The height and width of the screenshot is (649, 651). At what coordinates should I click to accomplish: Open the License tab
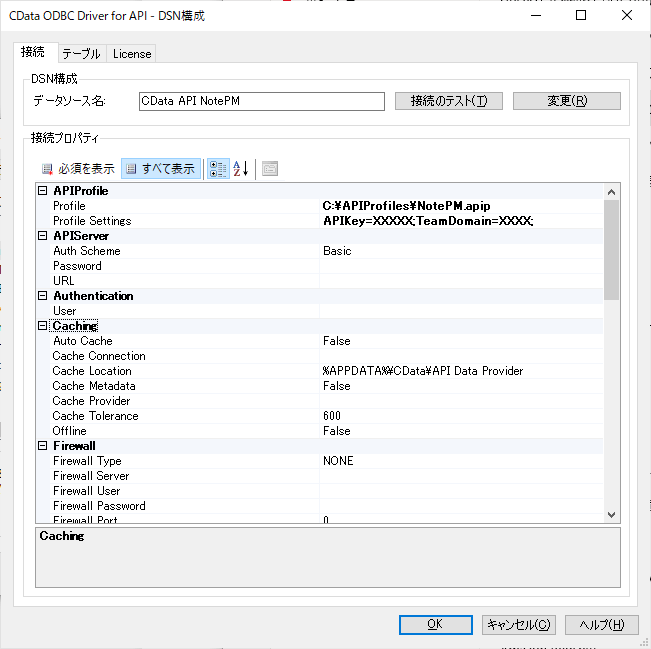pyautogui.click(x=132, y=54)
